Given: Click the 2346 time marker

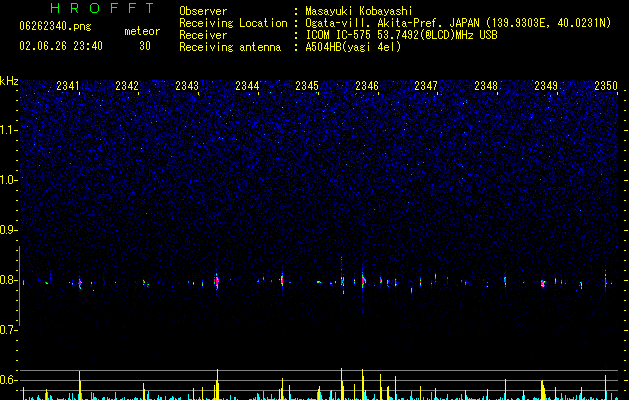Looking at the screenshot, I should point(367,85).
